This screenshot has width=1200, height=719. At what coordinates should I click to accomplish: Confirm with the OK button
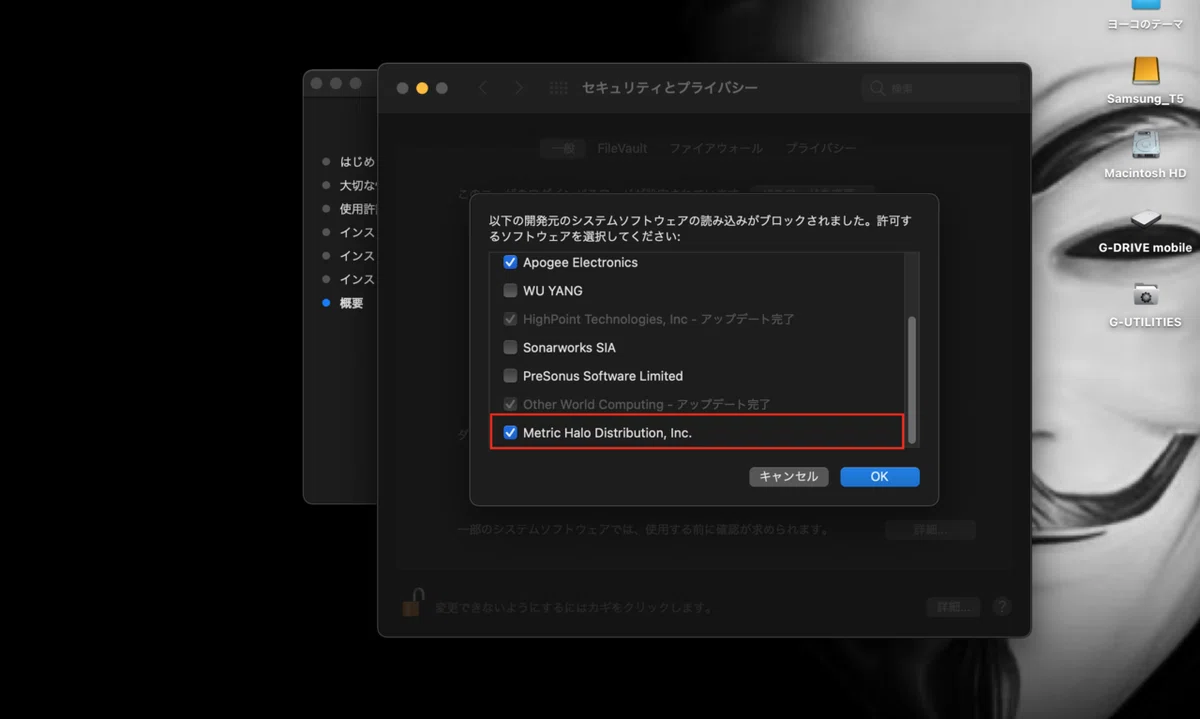(x=879, y=477)
